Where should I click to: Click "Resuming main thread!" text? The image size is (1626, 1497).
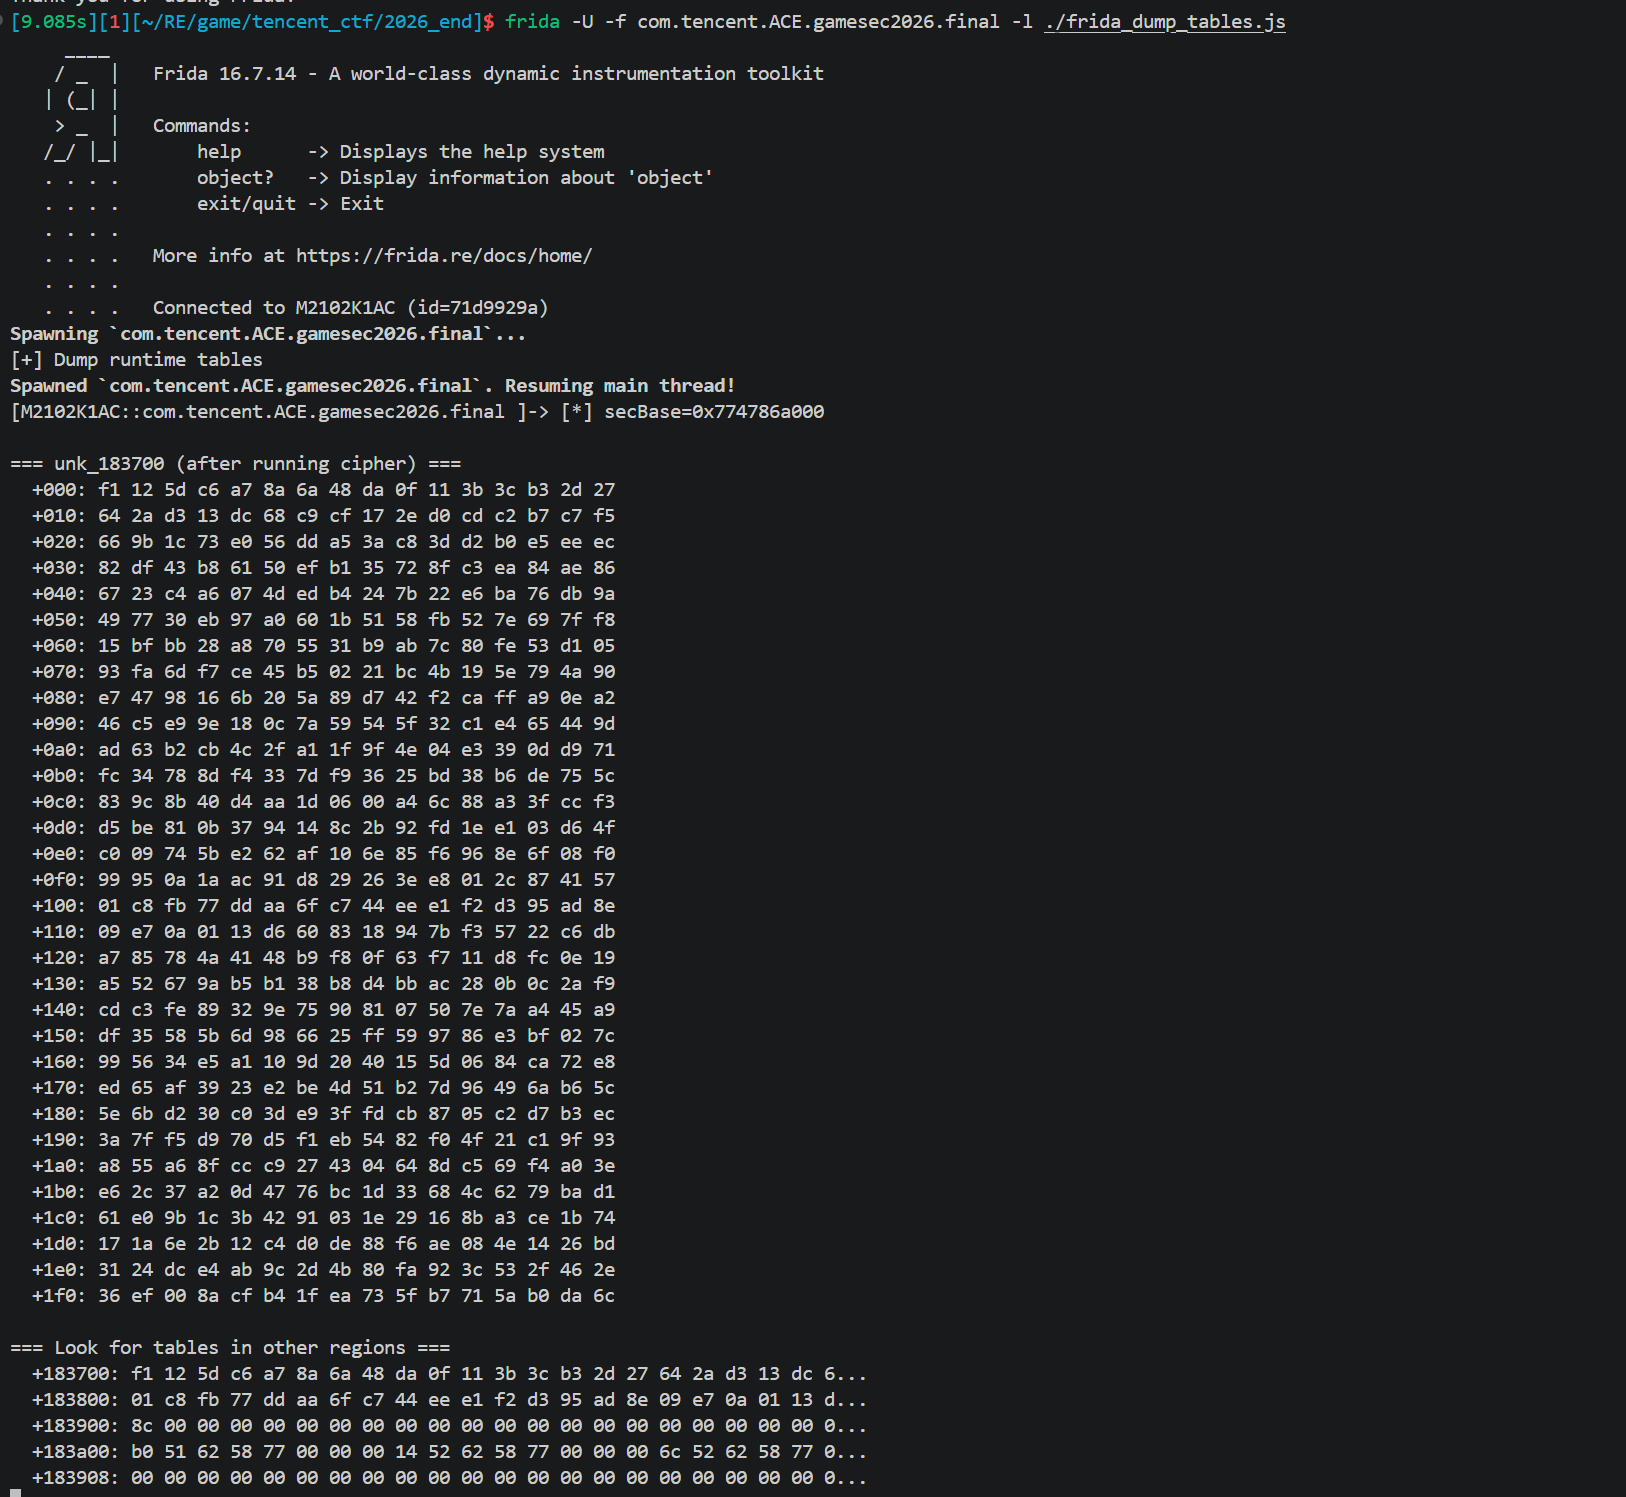[x=620, y=386]
